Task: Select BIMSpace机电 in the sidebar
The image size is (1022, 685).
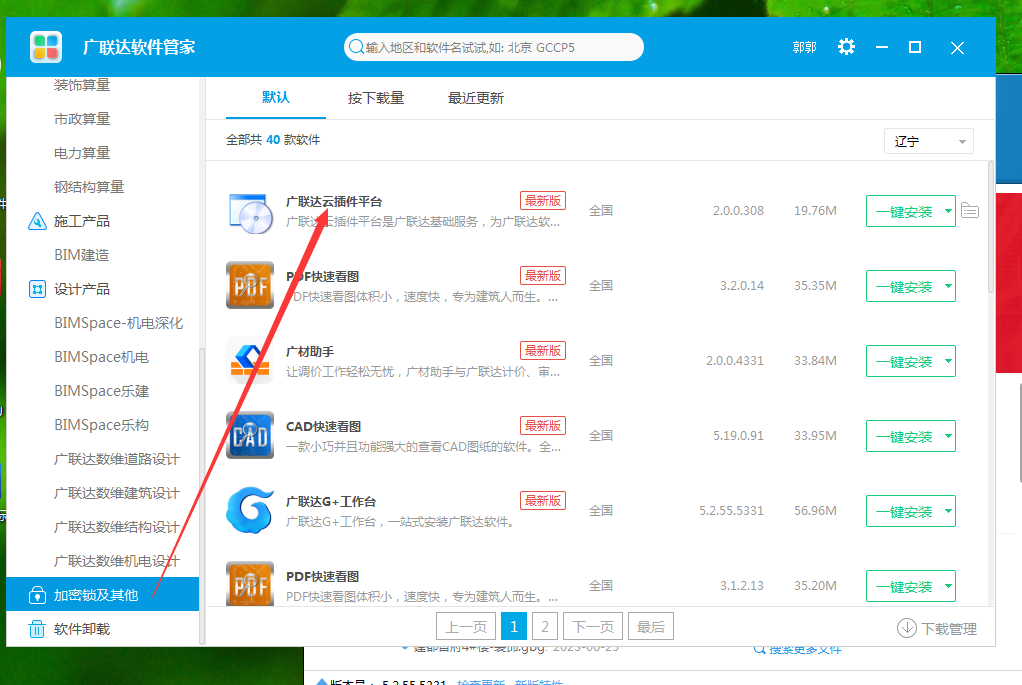Action: point(102,357)
